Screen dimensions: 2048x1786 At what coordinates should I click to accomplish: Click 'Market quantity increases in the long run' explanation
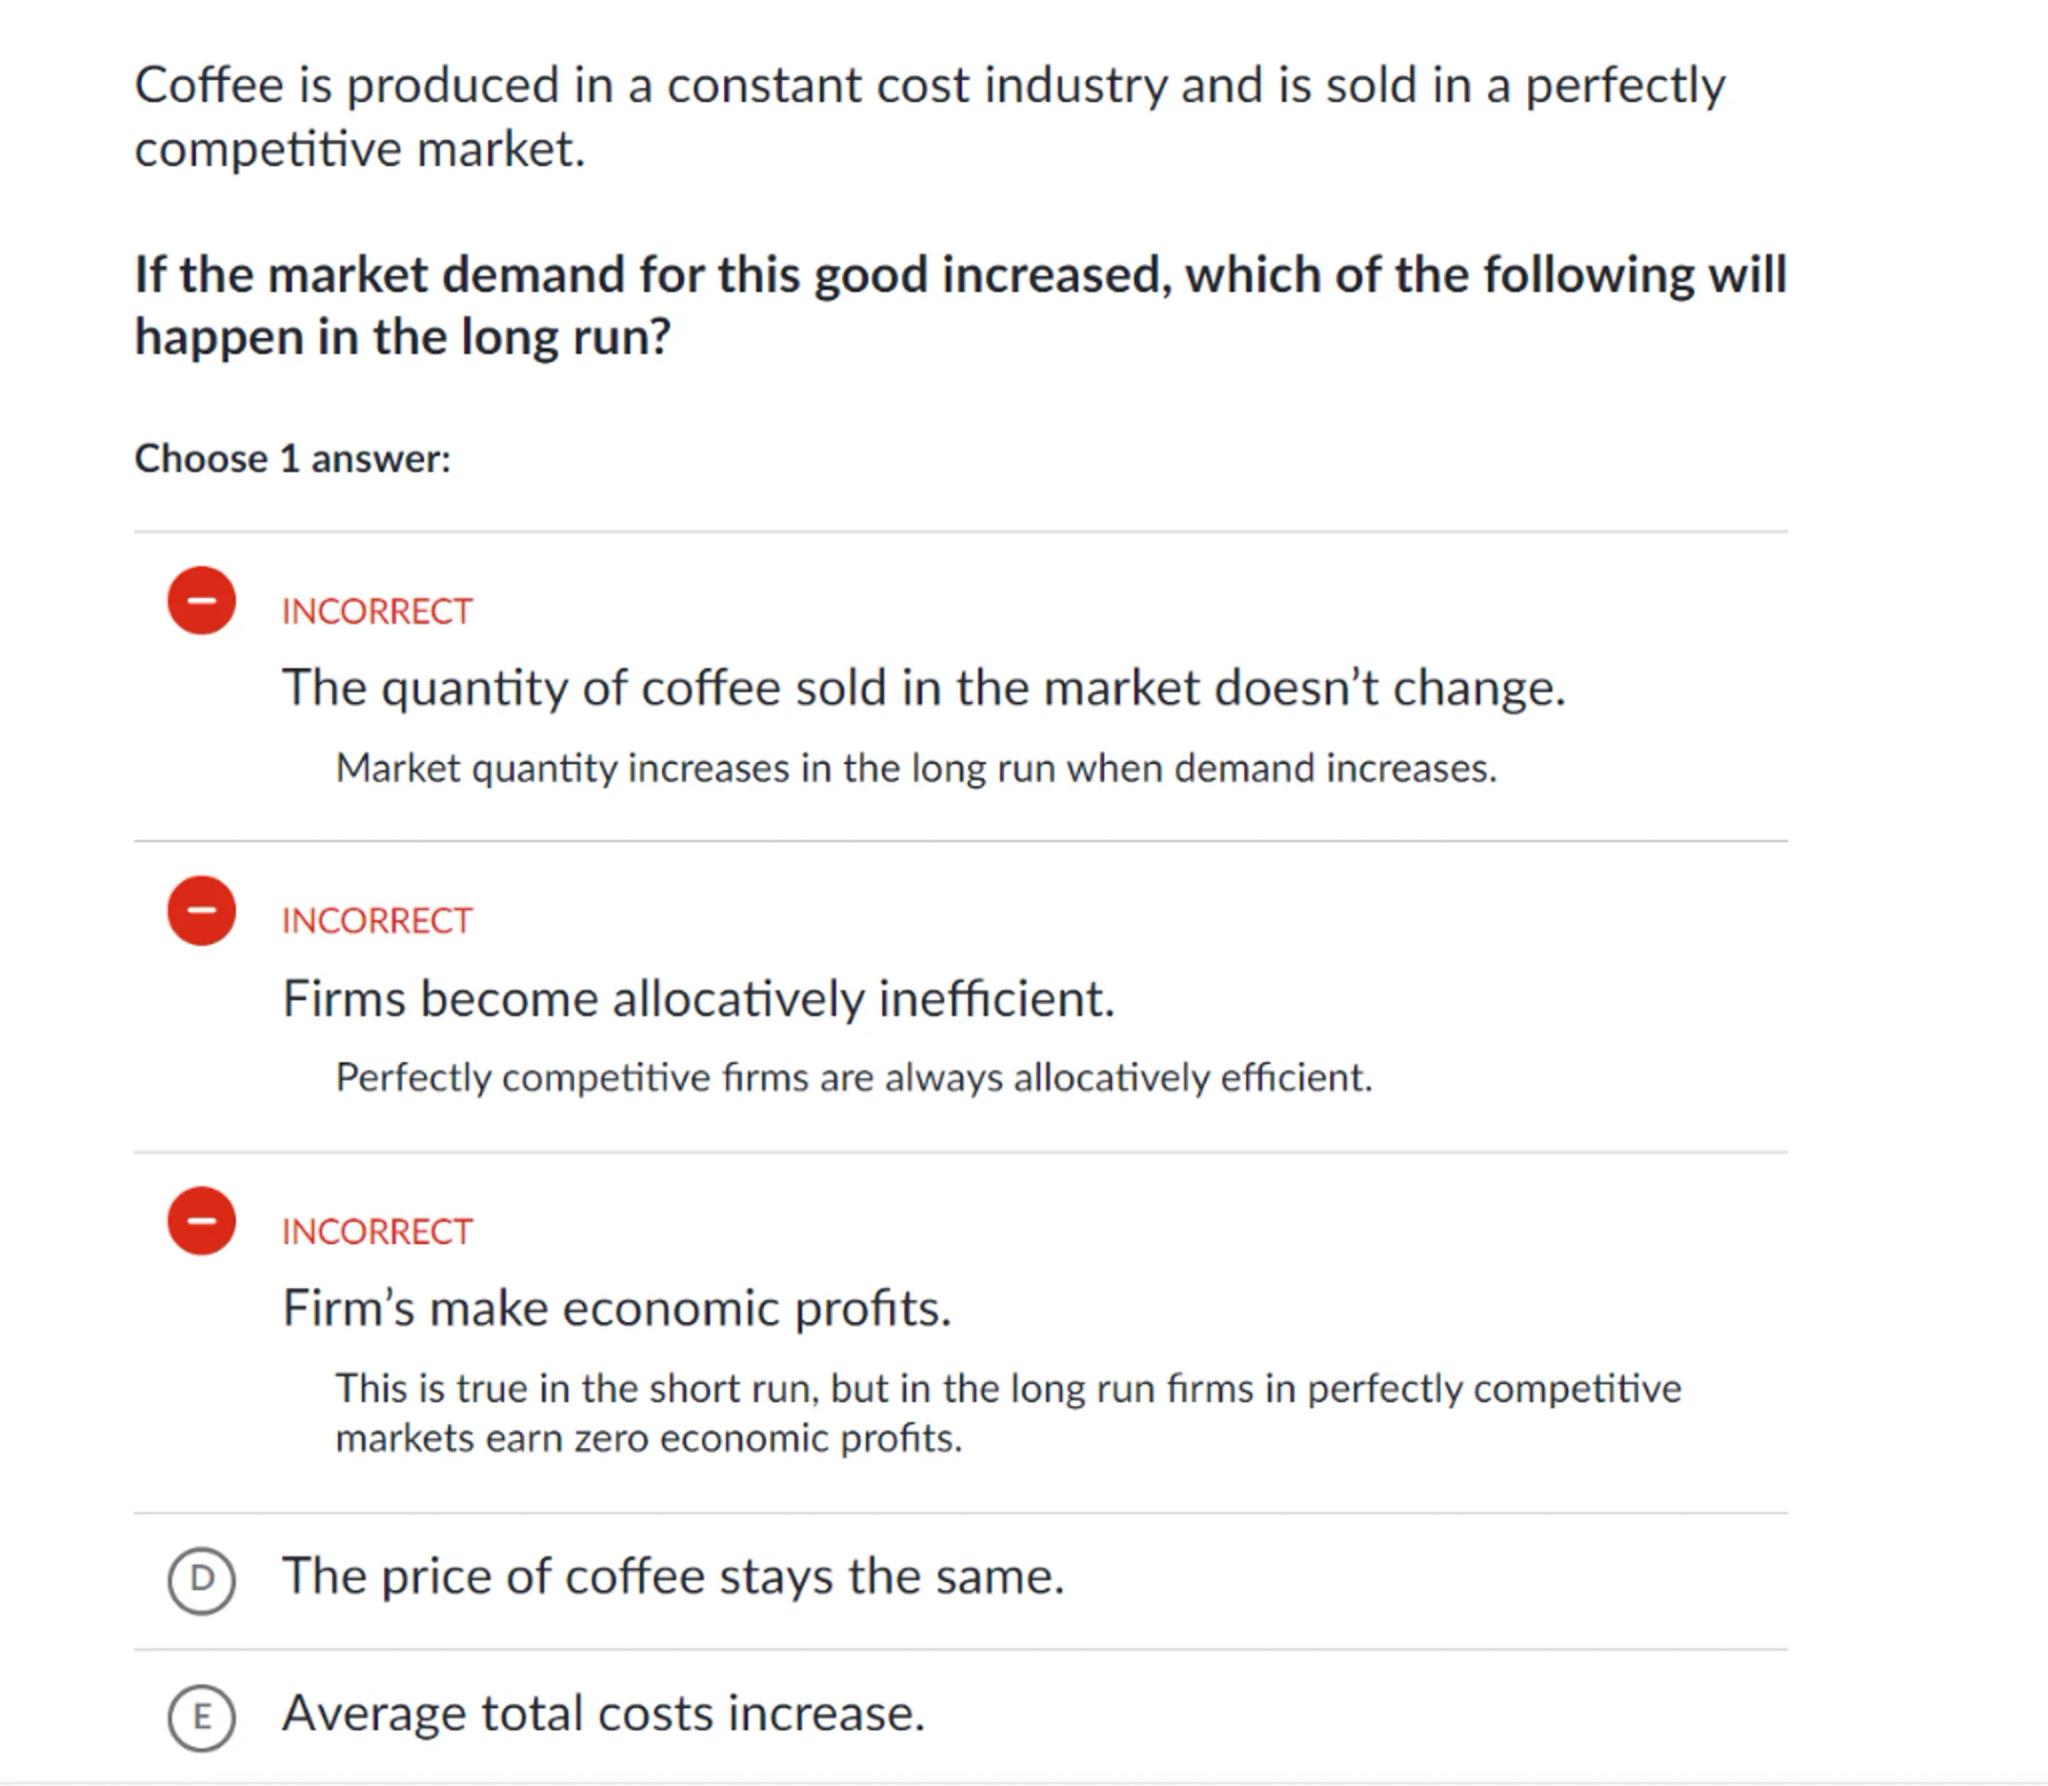coord(915,768)
